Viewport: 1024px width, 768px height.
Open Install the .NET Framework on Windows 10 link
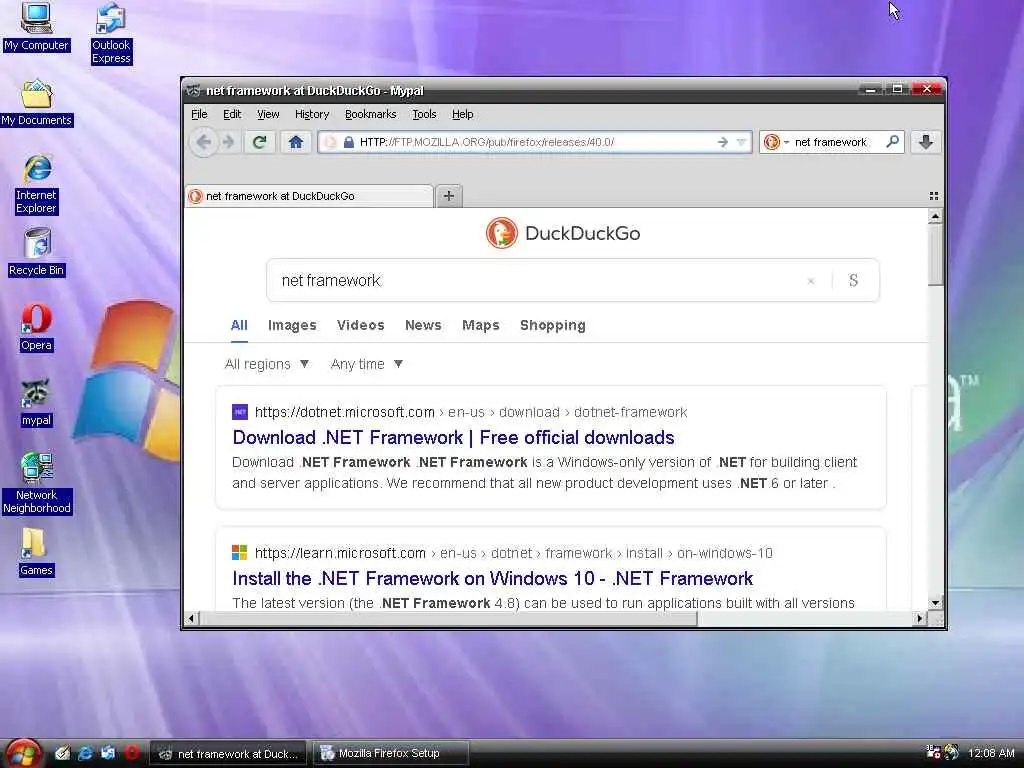tap(492, 579)
